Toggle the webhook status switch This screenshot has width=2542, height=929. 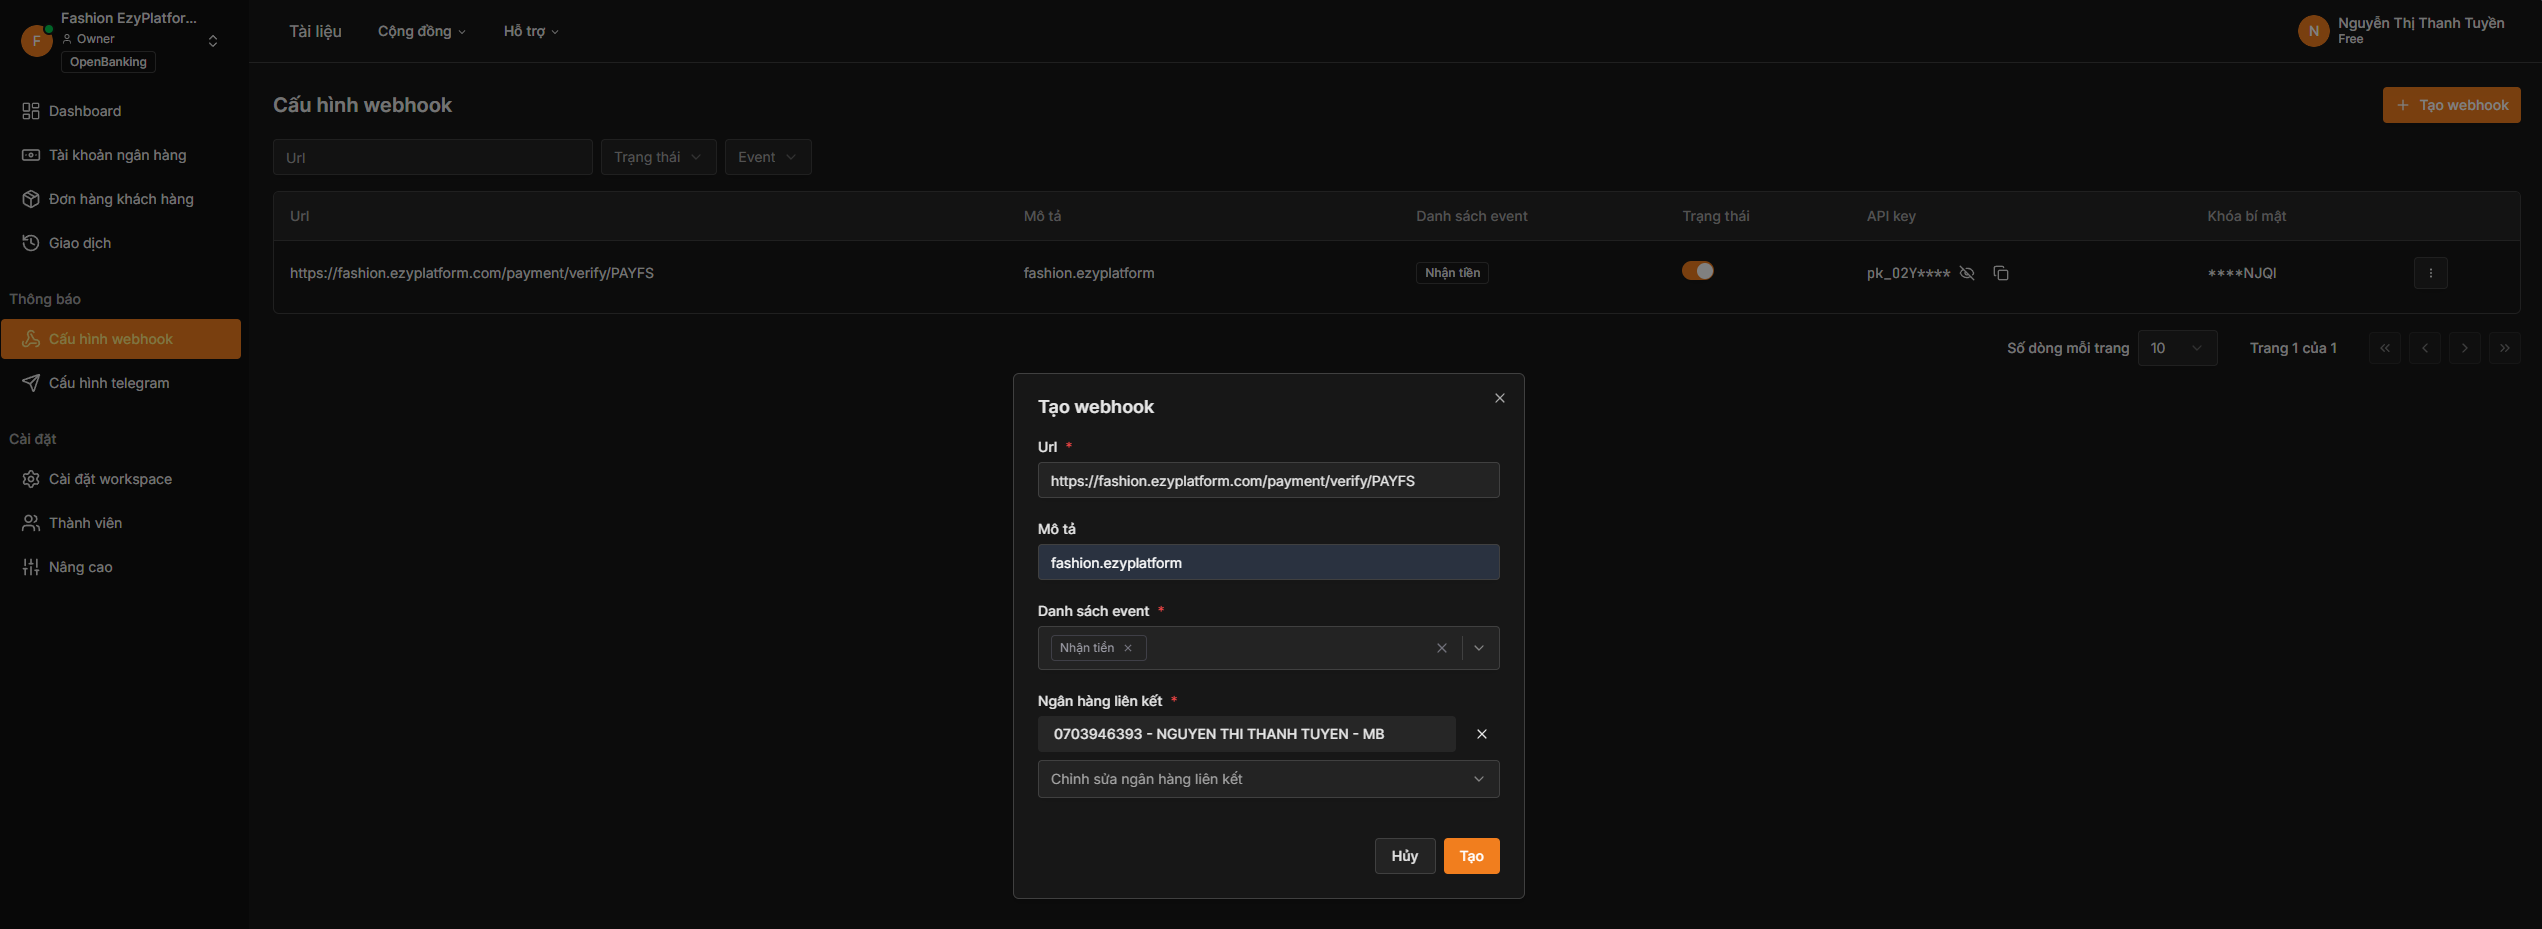pos(1697,271)
